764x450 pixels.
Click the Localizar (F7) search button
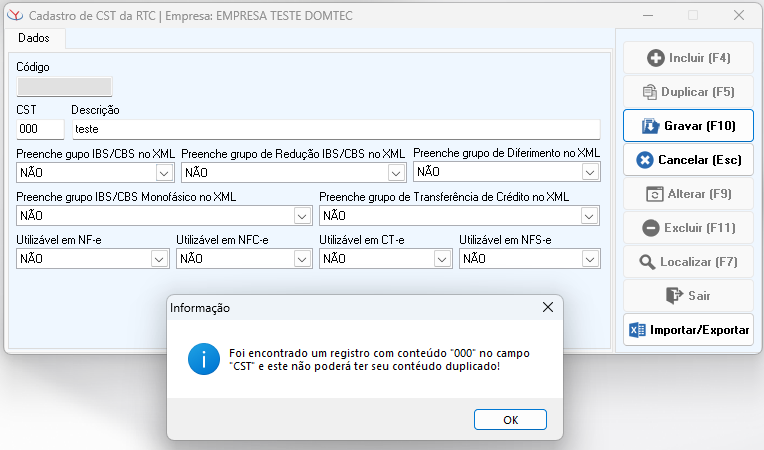coord(687,262)
